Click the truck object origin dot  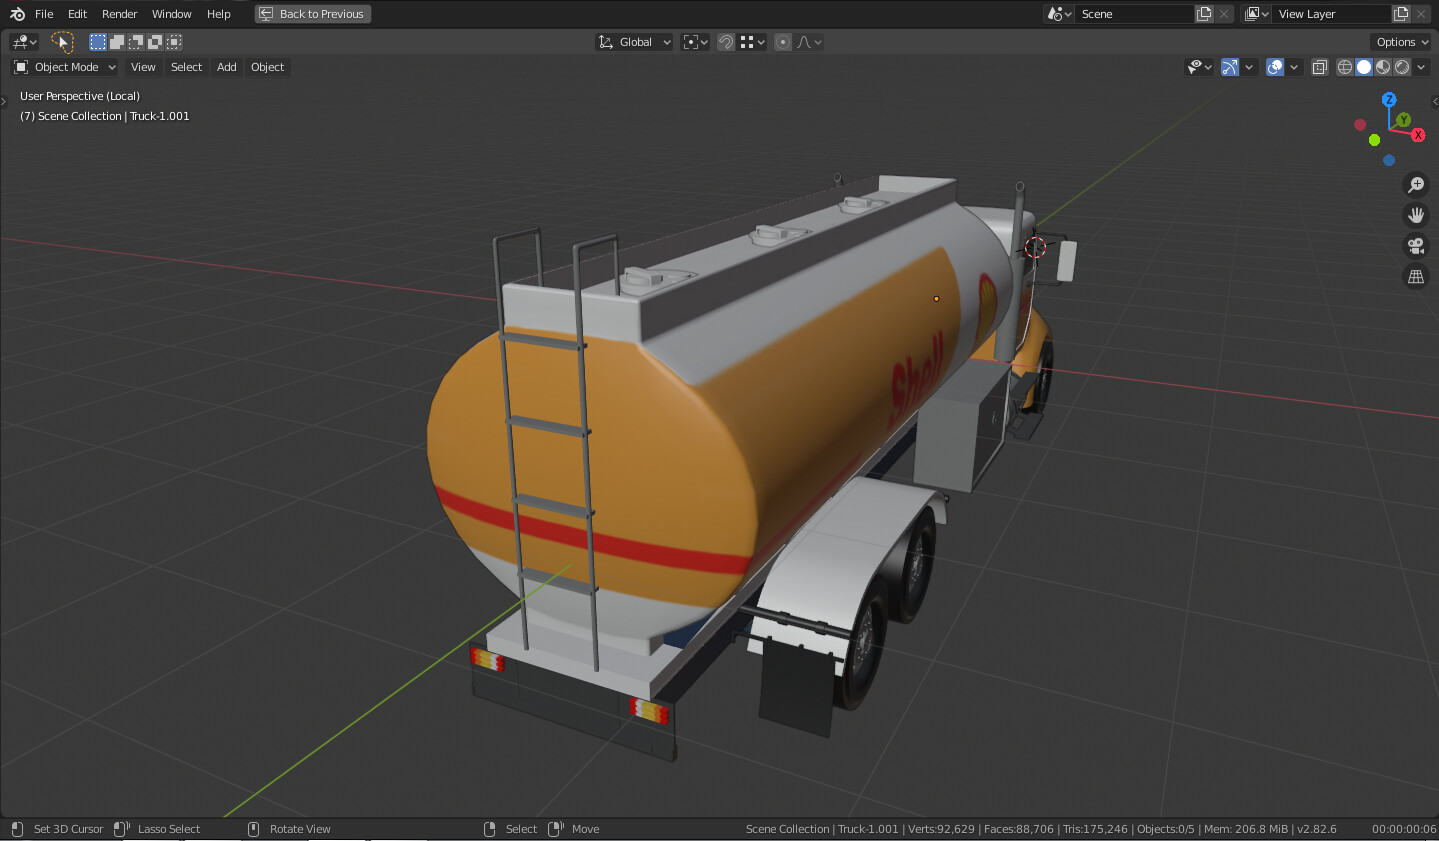click(936, 298)
